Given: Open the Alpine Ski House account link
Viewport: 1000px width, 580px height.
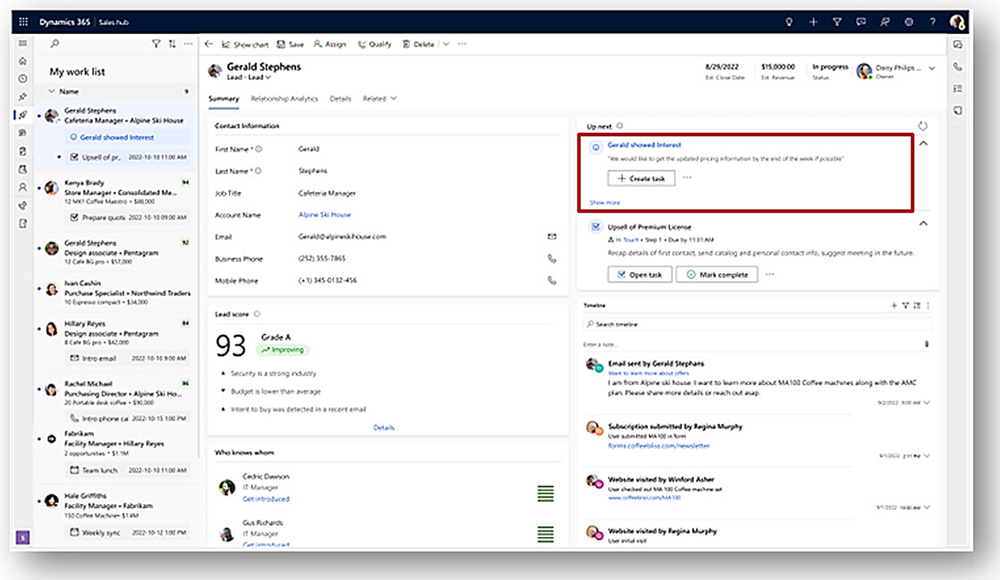Looking at the screenshot, I should coord(325,214).
